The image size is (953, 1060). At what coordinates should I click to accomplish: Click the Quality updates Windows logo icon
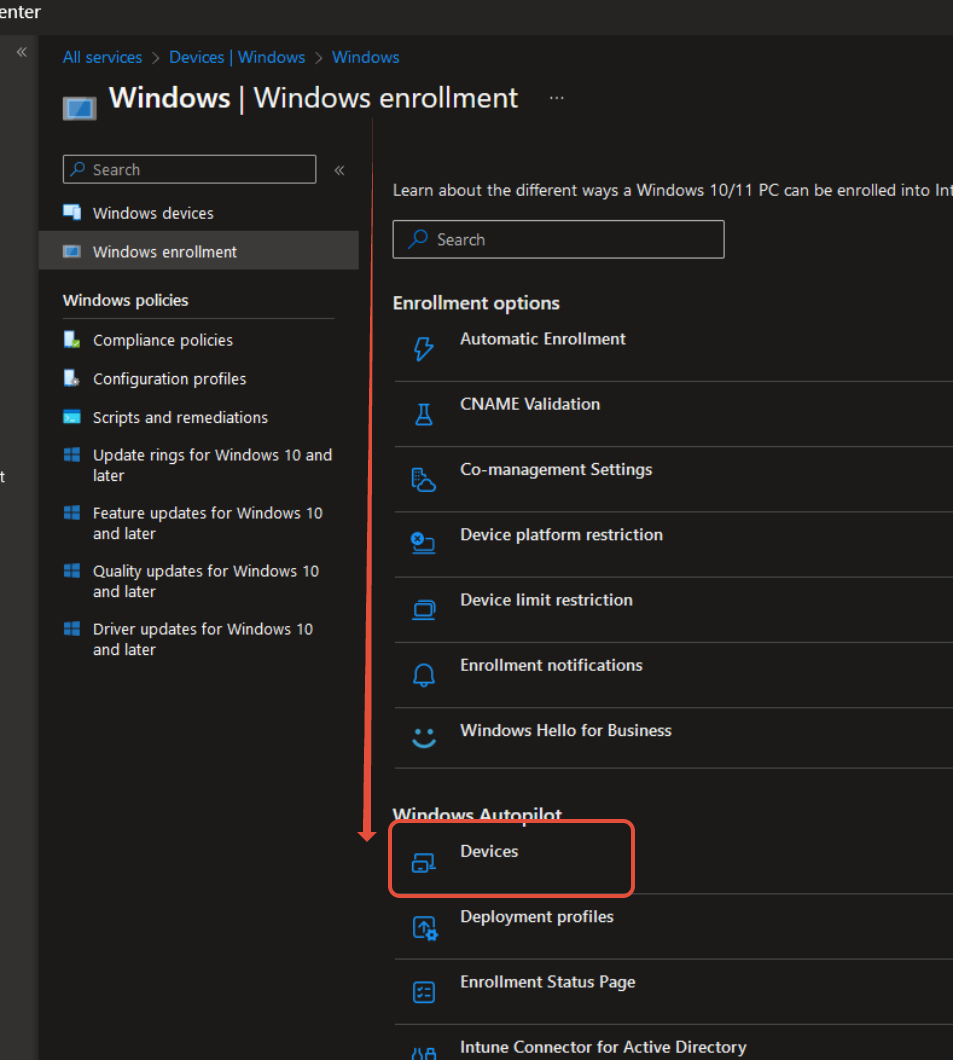point(72,571)
